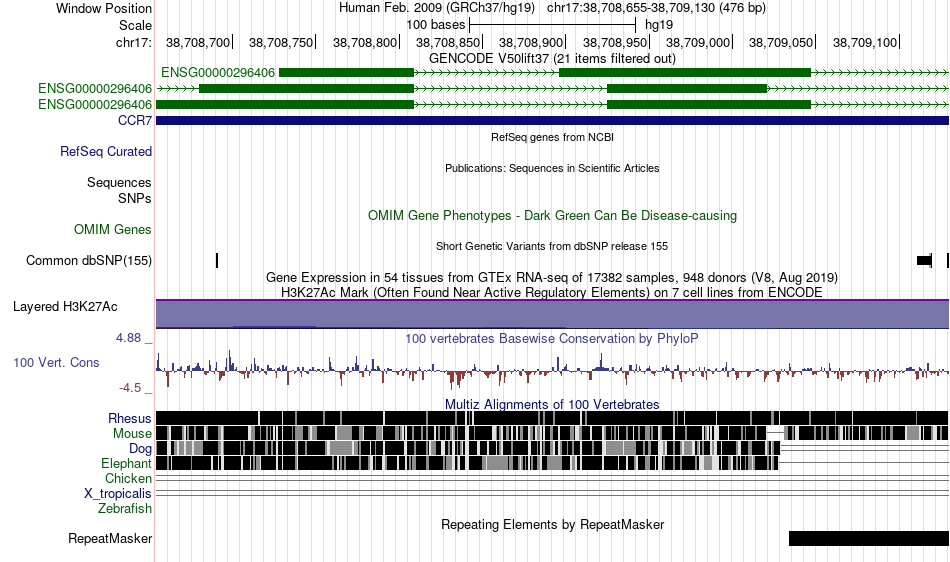
Task: Click the Rhesus alignment row
Action: pos(552,418)
